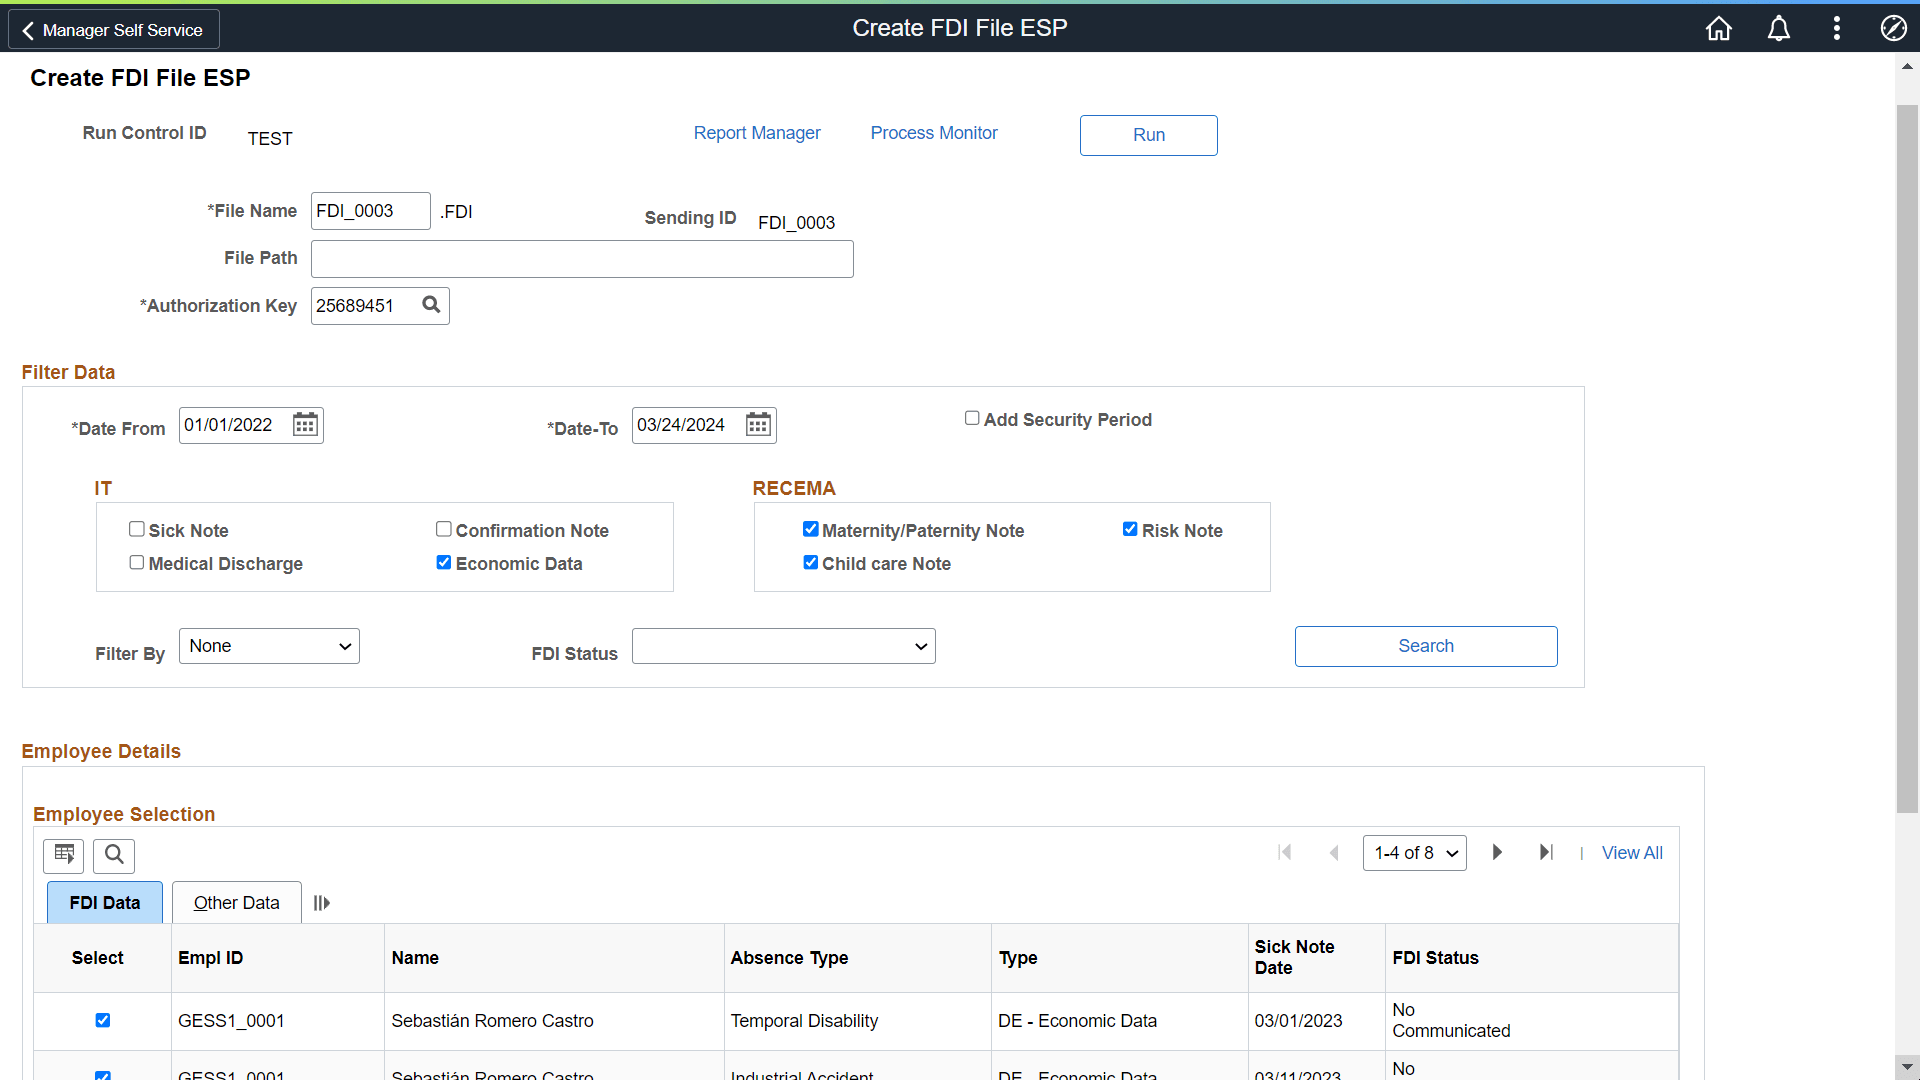Go to the Home page icon

point(1718,28)
